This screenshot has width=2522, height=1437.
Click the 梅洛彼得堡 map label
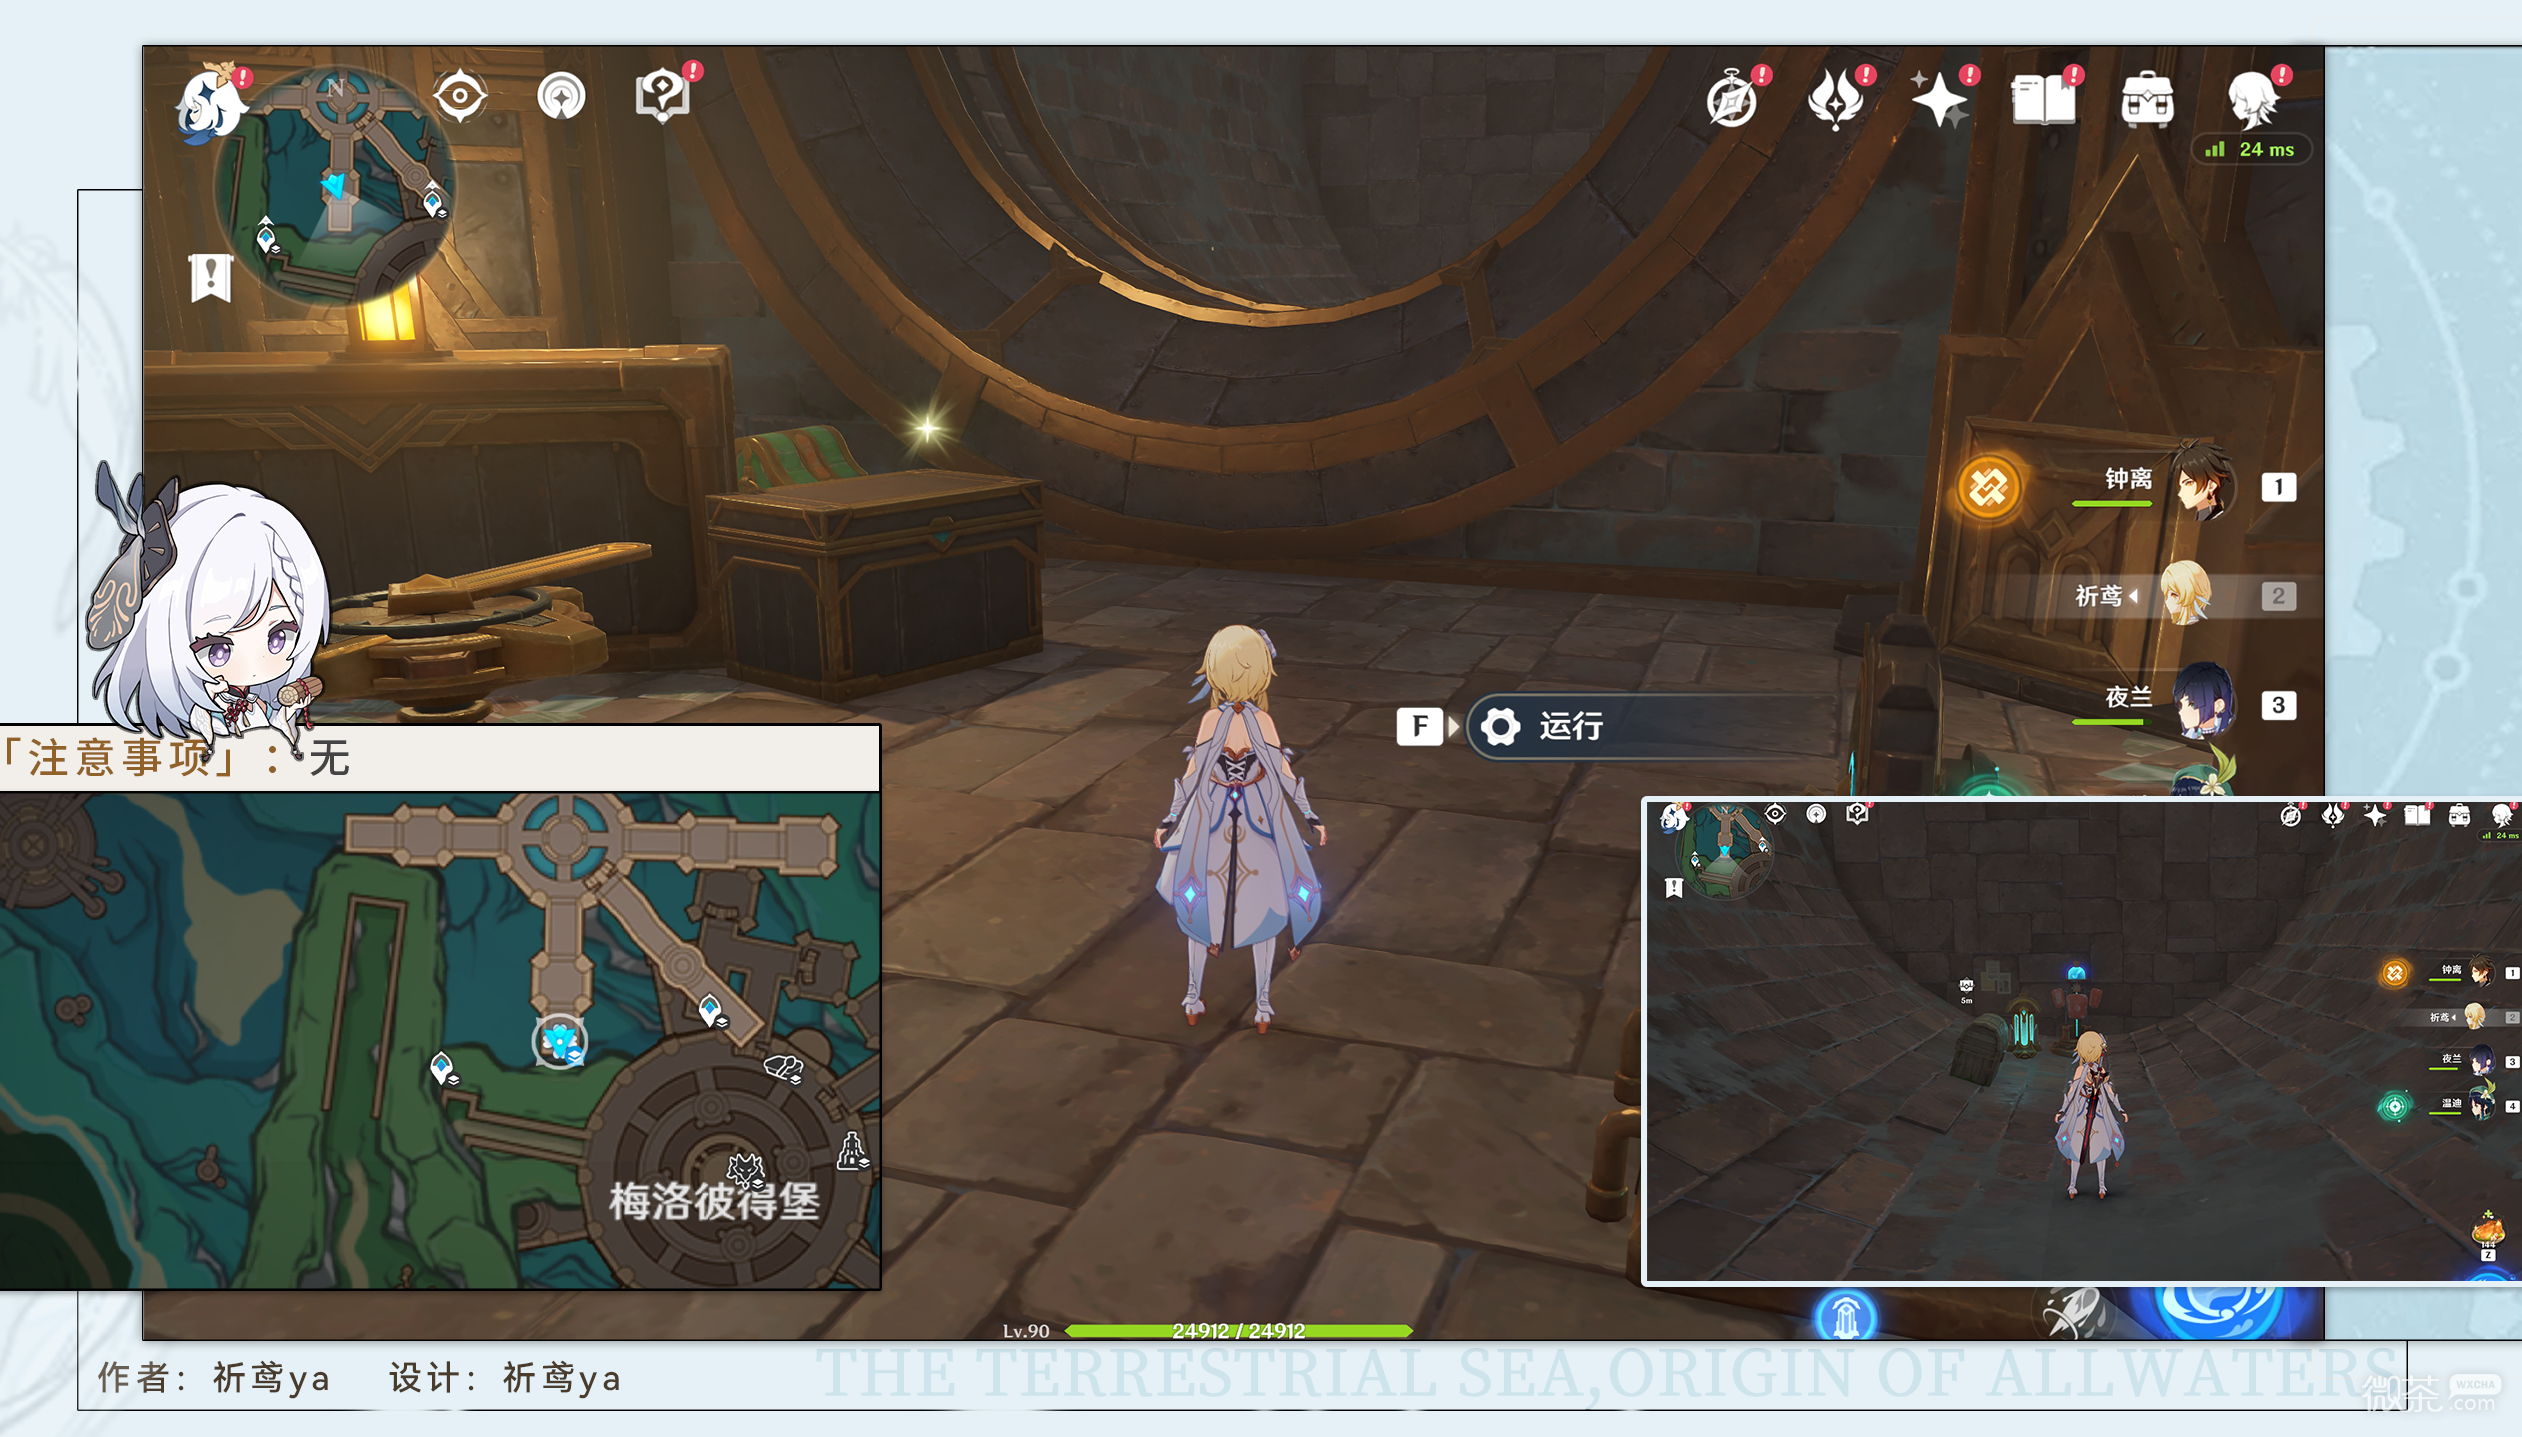715,1201
